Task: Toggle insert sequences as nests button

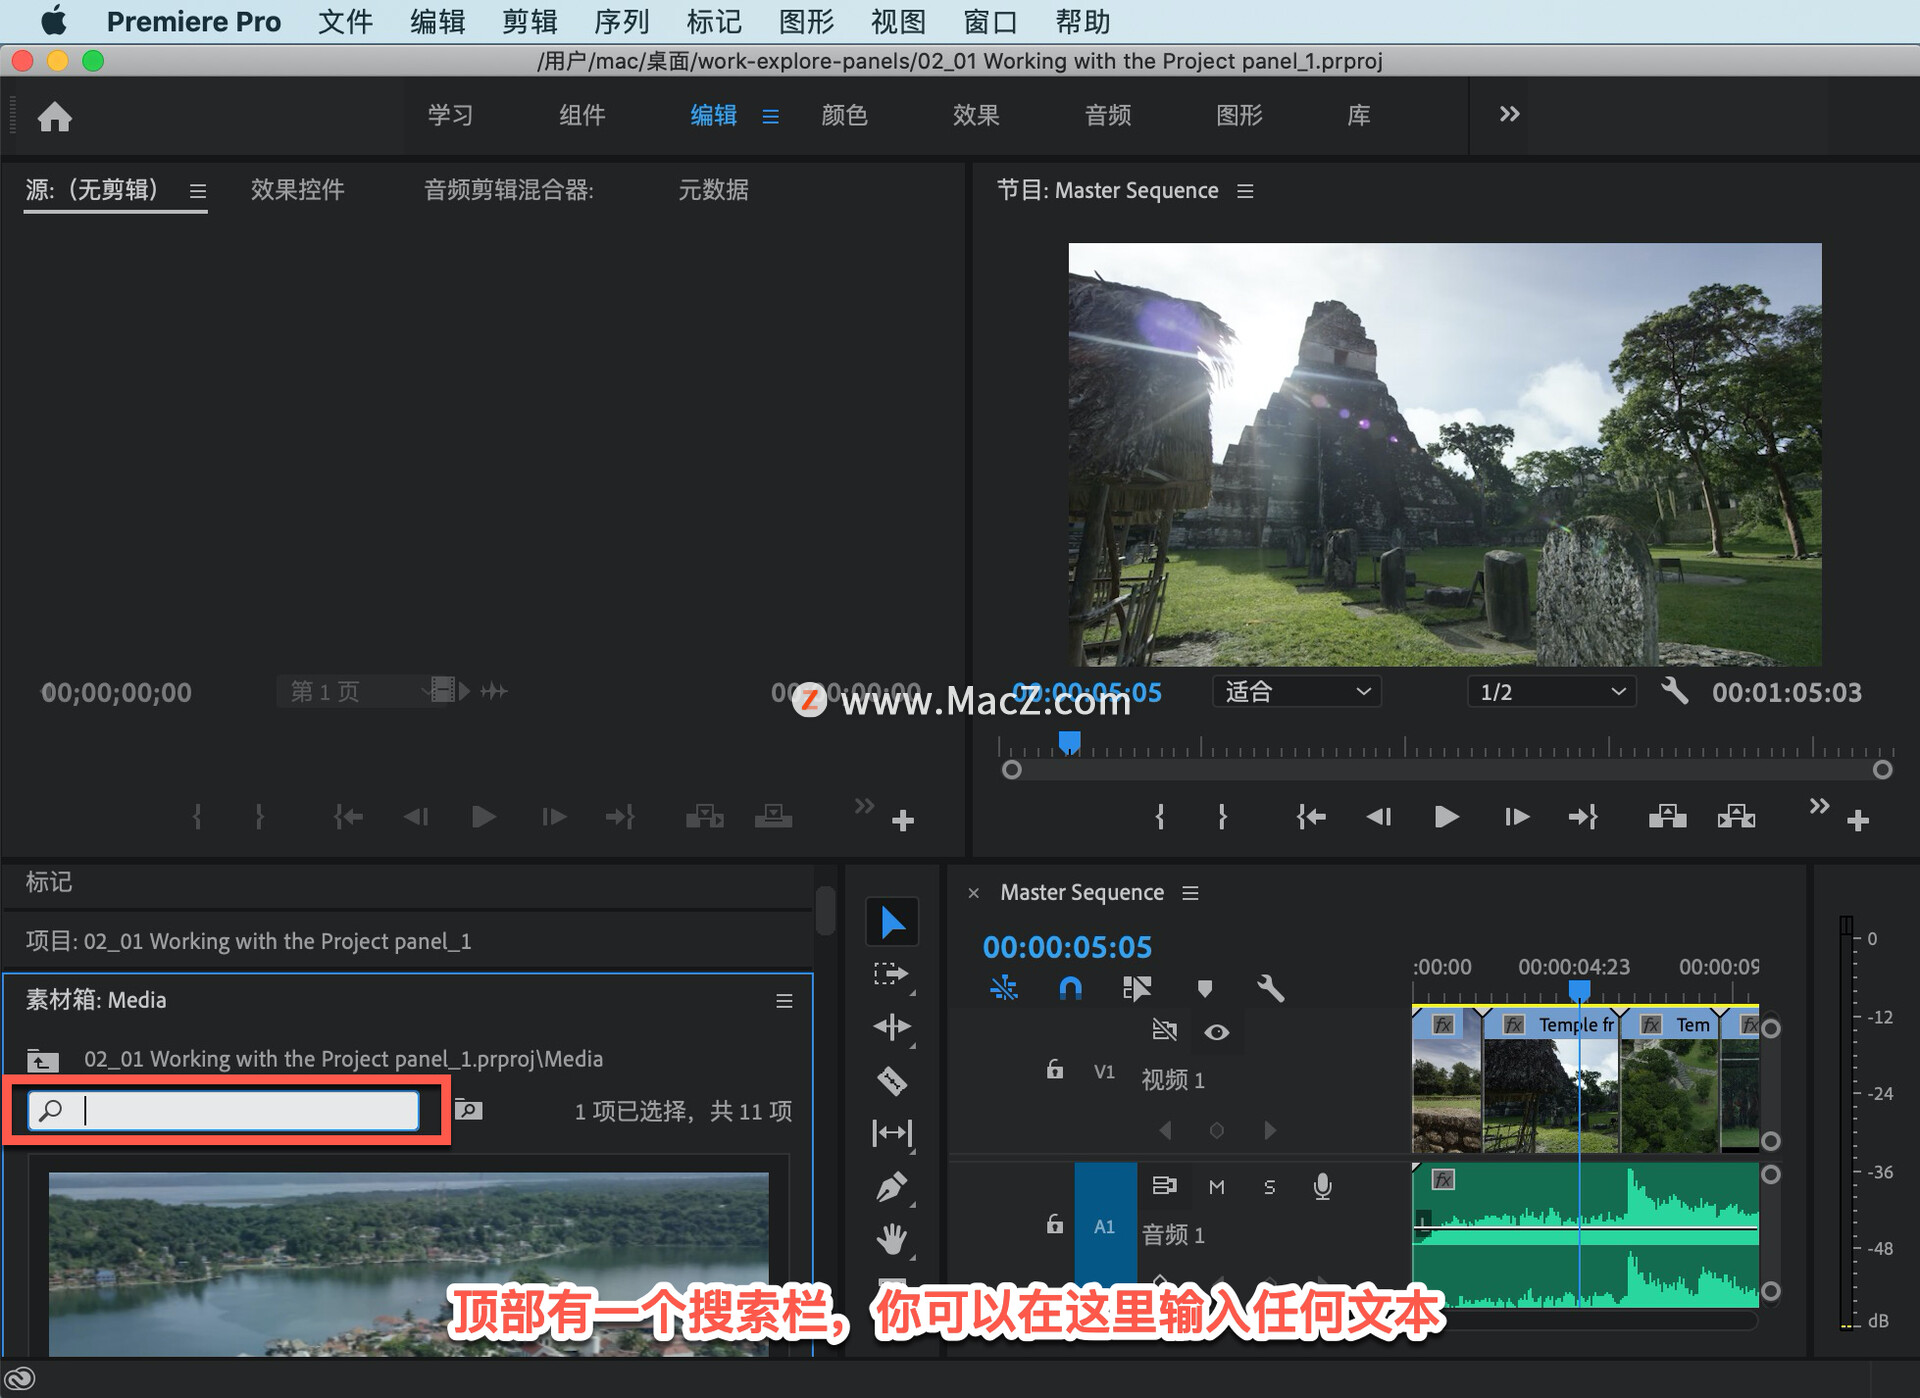Action: tap(1003, 989)
